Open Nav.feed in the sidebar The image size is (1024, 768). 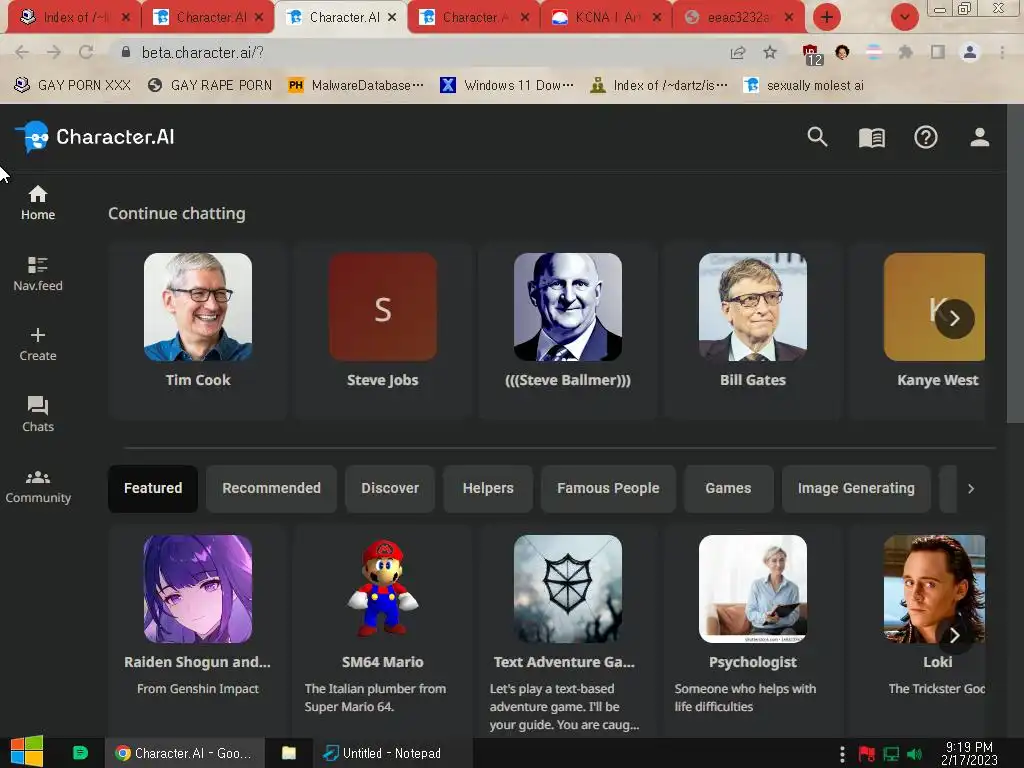click(38, 274)
